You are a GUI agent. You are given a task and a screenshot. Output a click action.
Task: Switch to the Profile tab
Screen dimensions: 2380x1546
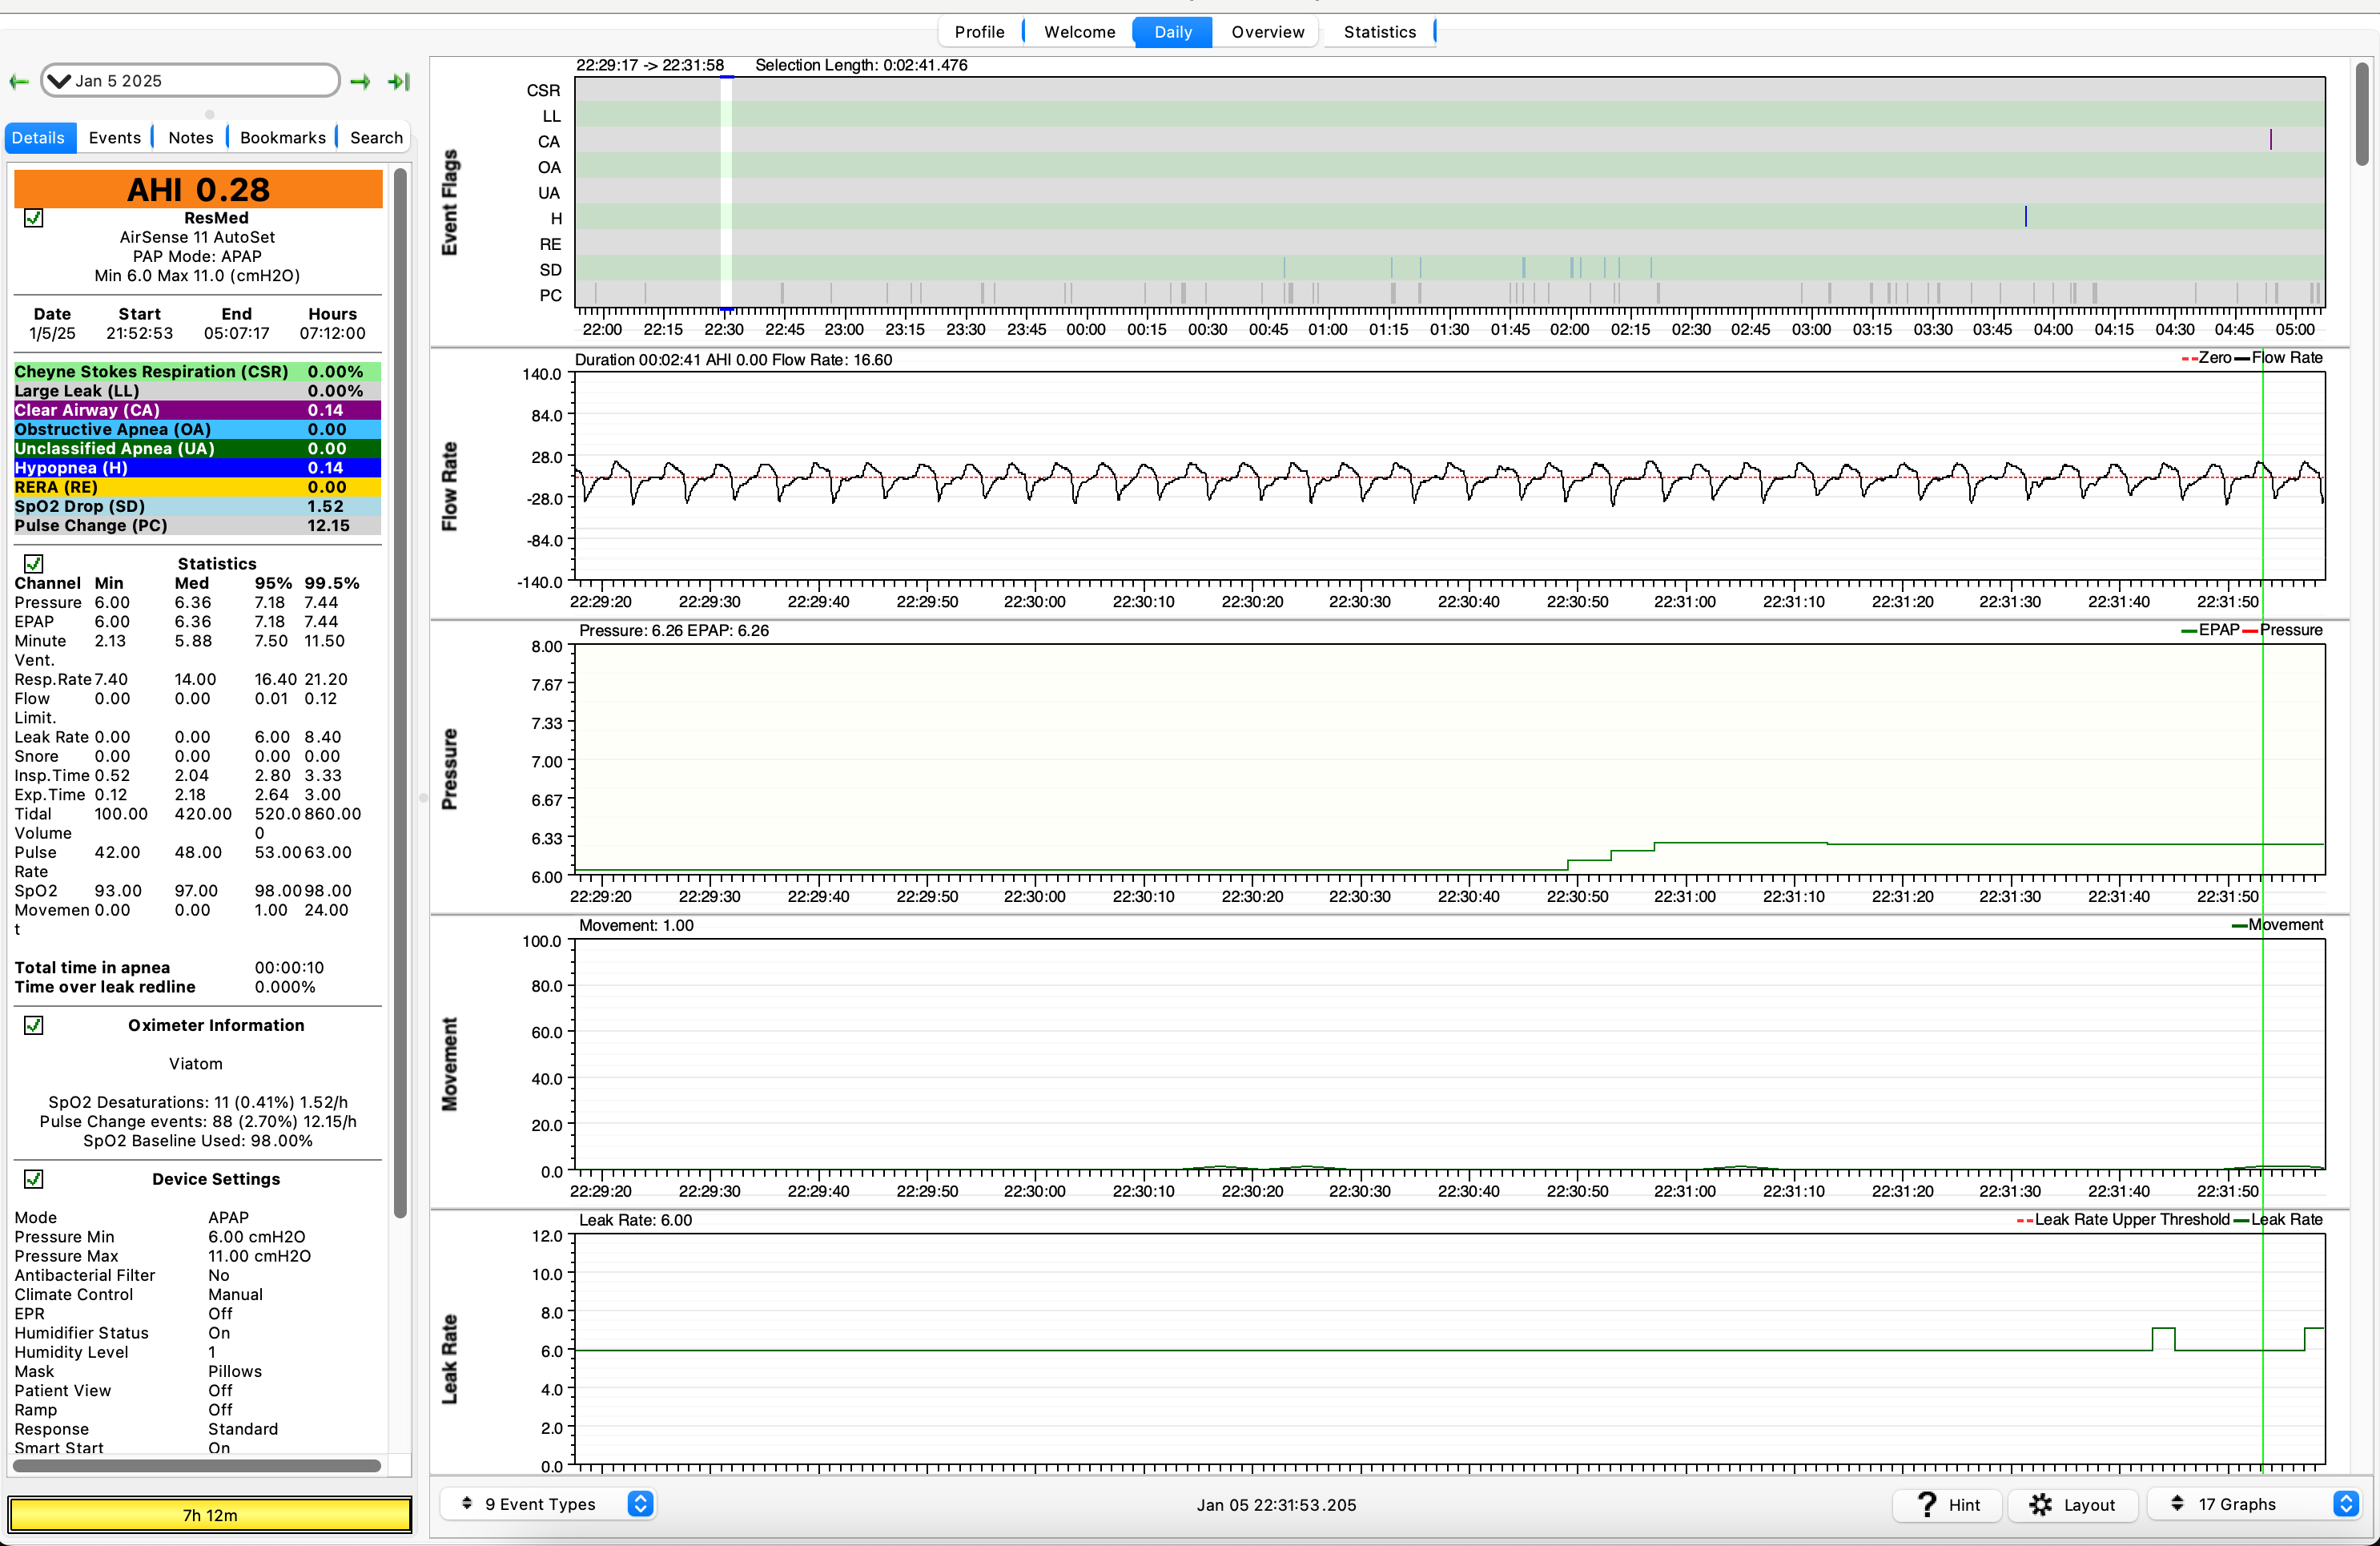click(x=979, y=32)
